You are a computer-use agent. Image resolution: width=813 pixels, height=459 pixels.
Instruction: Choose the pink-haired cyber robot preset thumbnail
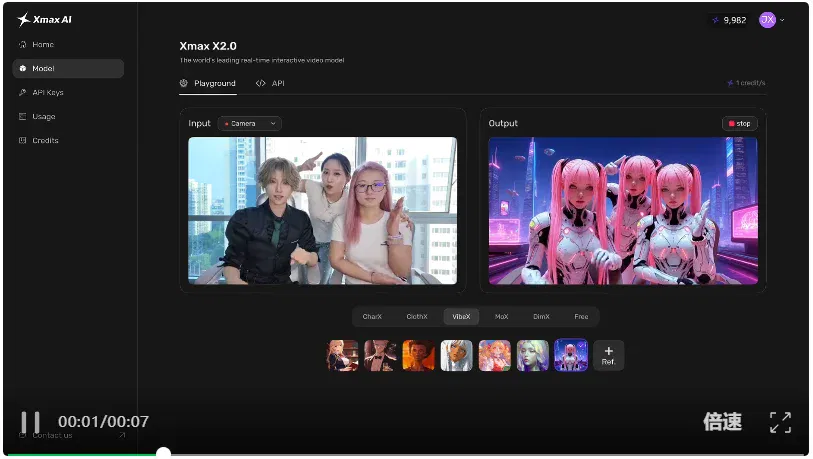[x=571, y=355]
